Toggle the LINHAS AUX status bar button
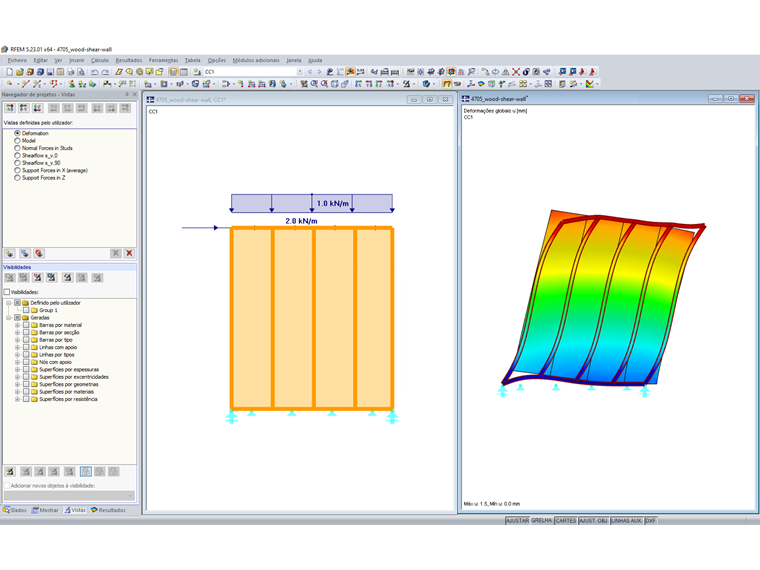The height and width of the screenshot is (570, 760). click(x=626, y=521)
